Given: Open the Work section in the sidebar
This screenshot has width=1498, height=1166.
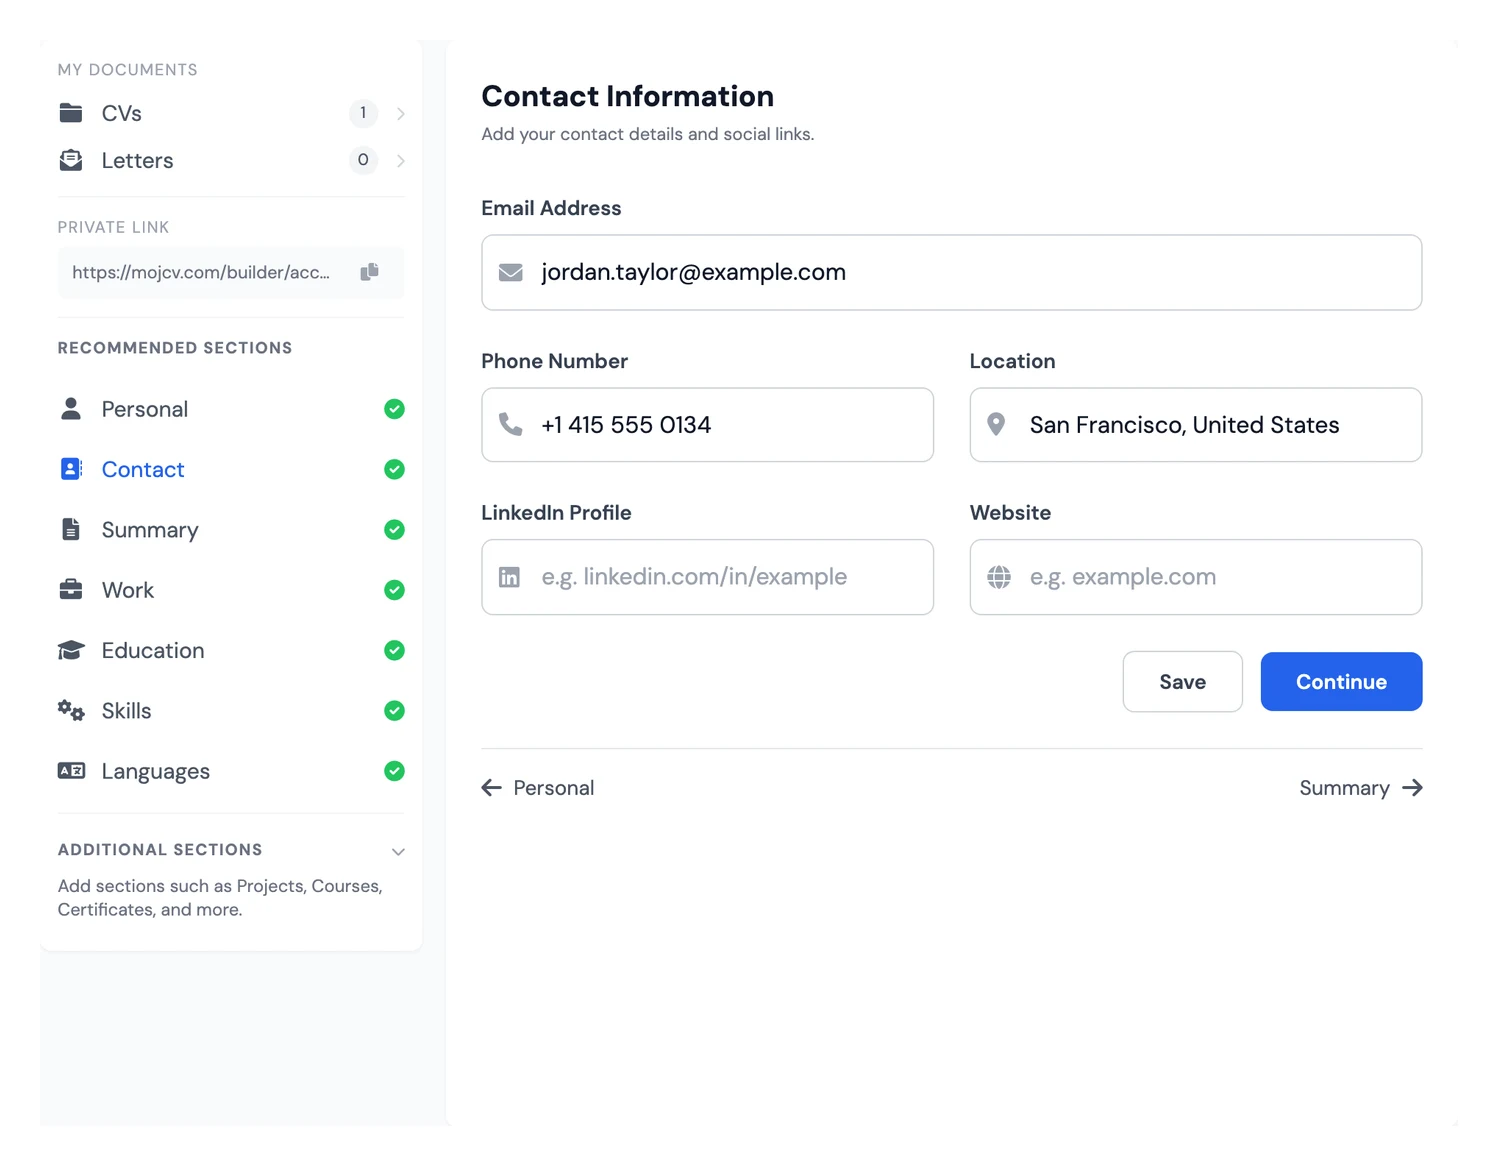Looking at the screenshot, I should click(x=231, y=590).
